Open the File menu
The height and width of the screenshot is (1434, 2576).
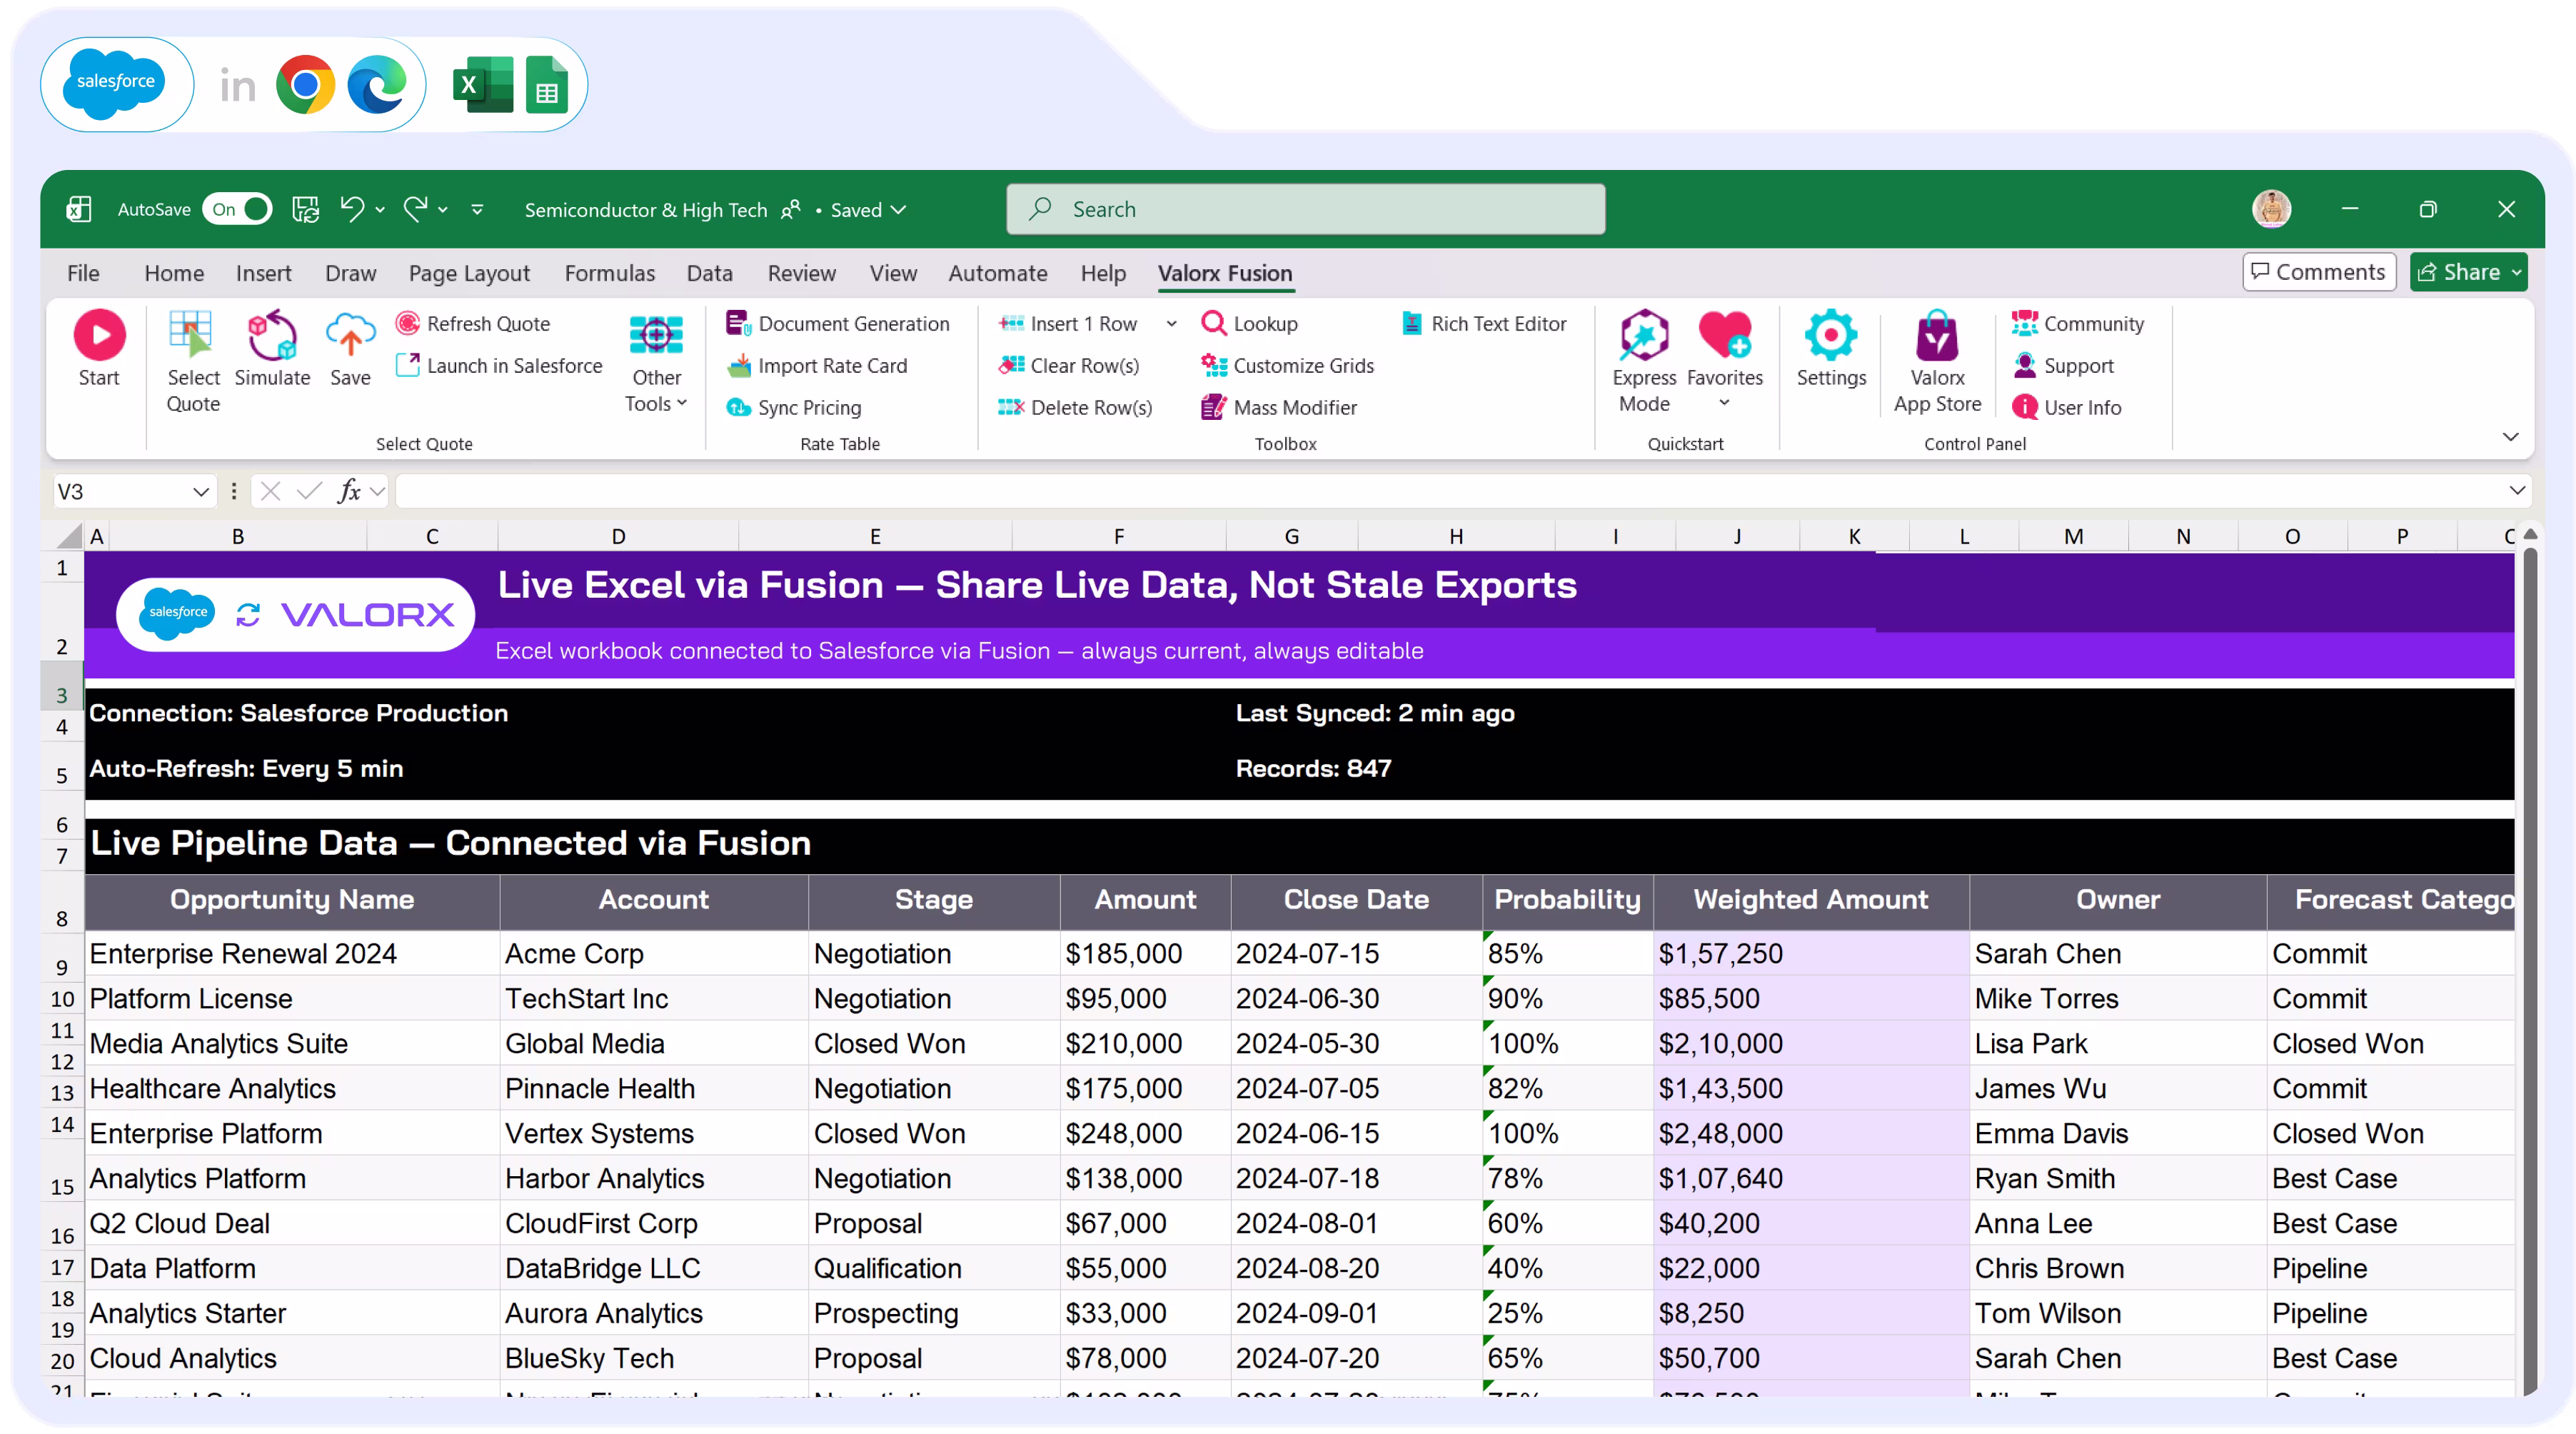click(83, 273)
